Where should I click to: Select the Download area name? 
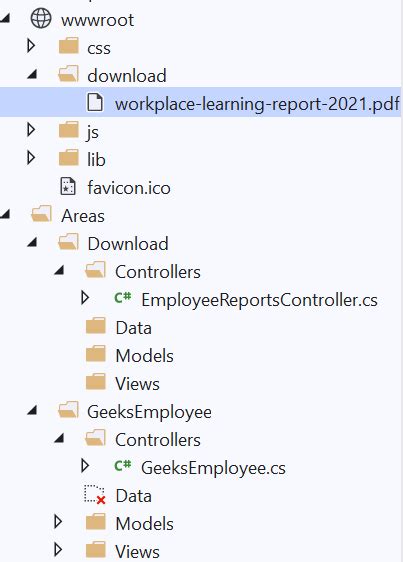[x=128, y=244]
